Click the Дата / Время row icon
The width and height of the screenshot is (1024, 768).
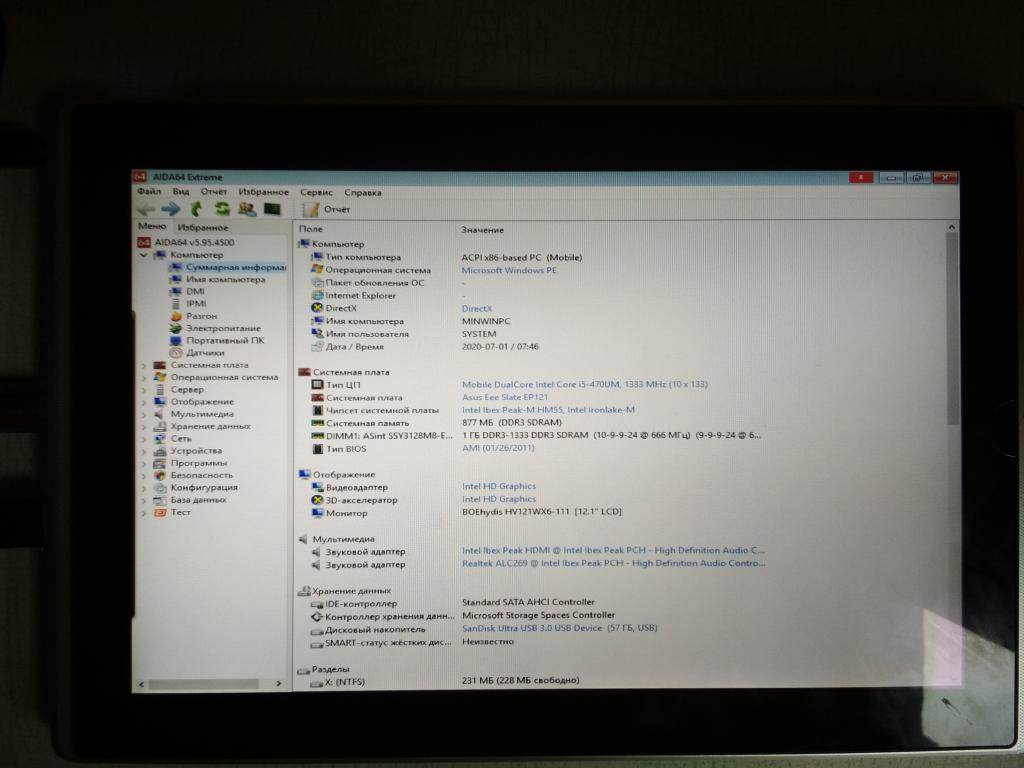[317, 347]
